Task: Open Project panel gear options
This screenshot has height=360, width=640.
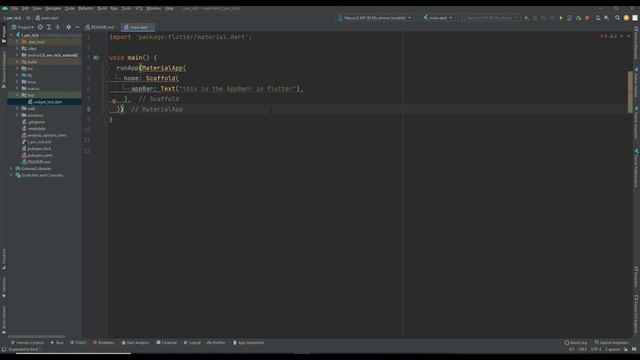Action: tap(69, 27)
